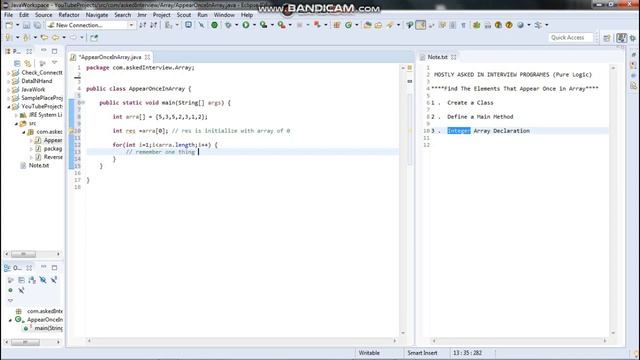The width and height of the screenshot is (640, 360).
Task: Toggle Mark Occurrences highlighted toolbar button
Action: (x=420, y=25)
